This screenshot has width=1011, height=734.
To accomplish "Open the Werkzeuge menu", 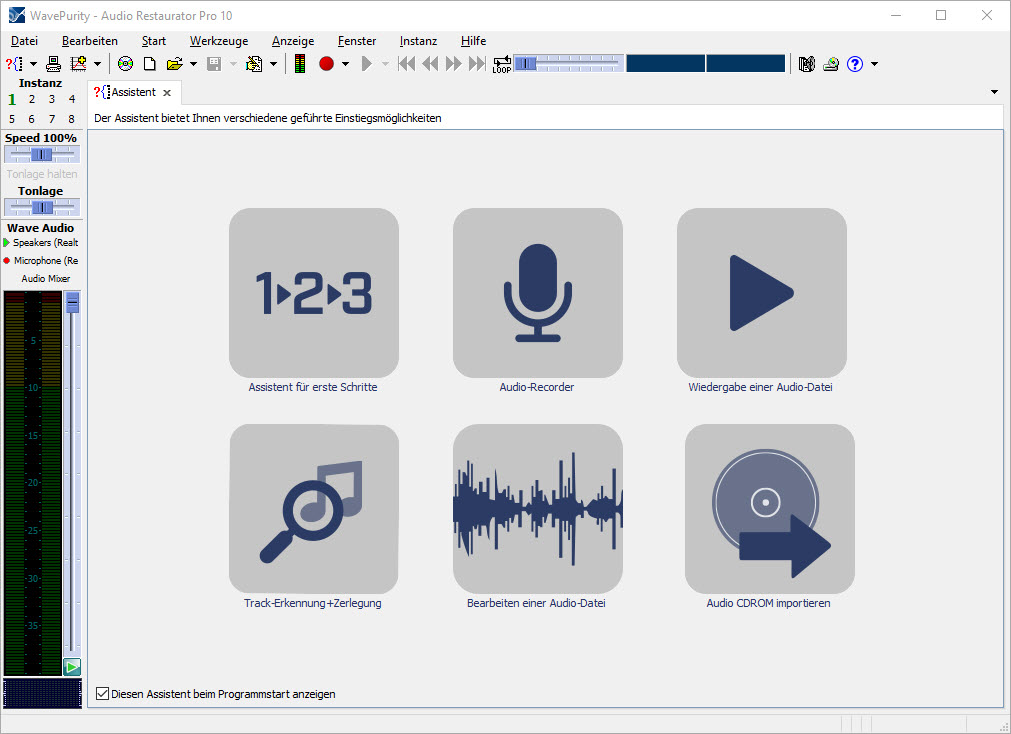I will coord(219,41).
